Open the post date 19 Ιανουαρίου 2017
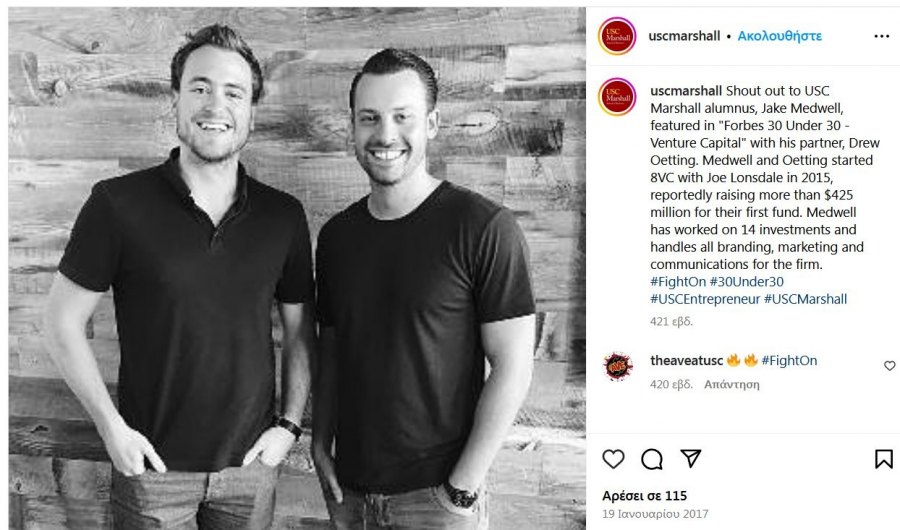Image resolution: width=900 pixels, height=530 pixels. [x=655, y=513]
